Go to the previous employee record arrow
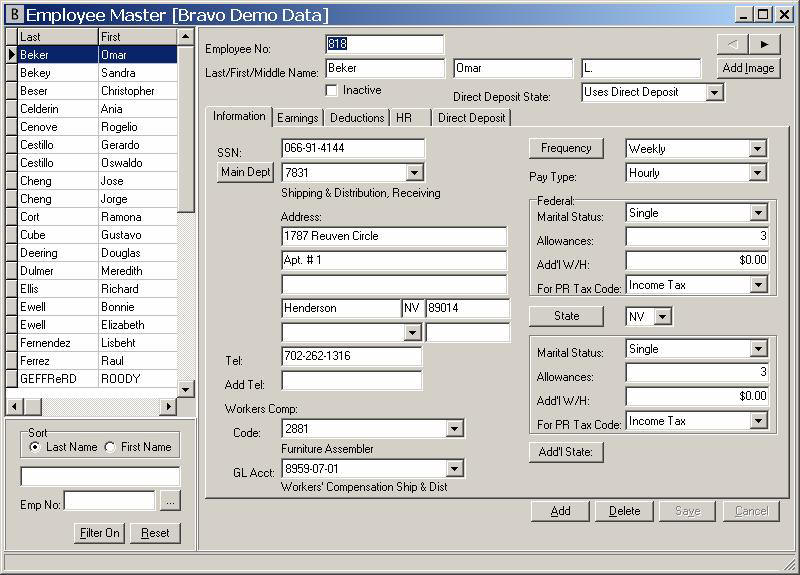Screen dimensions: 800x575 click(733, 44)
